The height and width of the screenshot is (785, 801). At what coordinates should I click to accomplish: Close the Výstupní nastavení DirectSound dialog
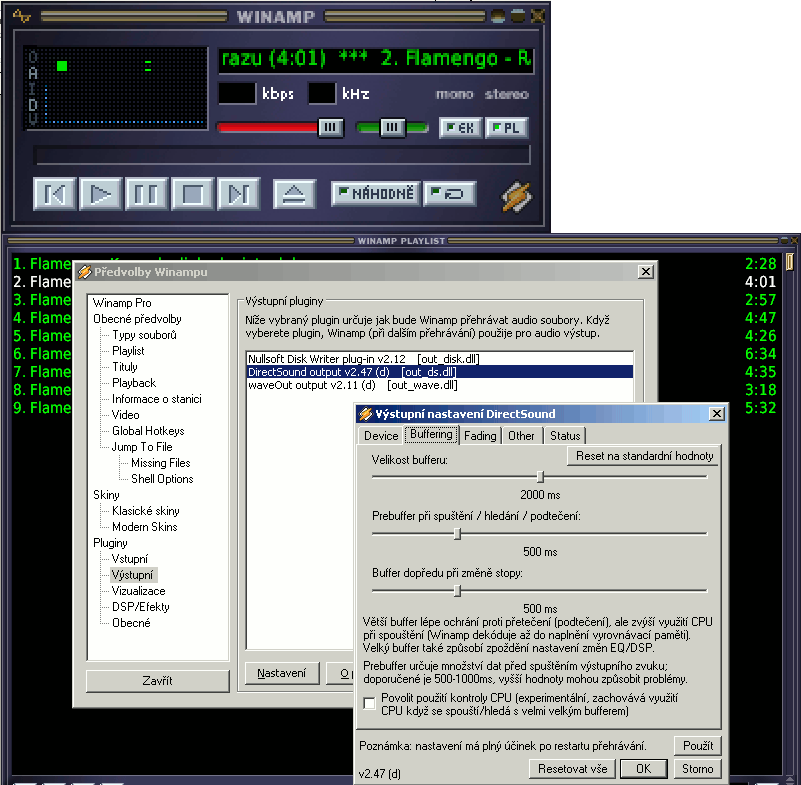[717, 414]
